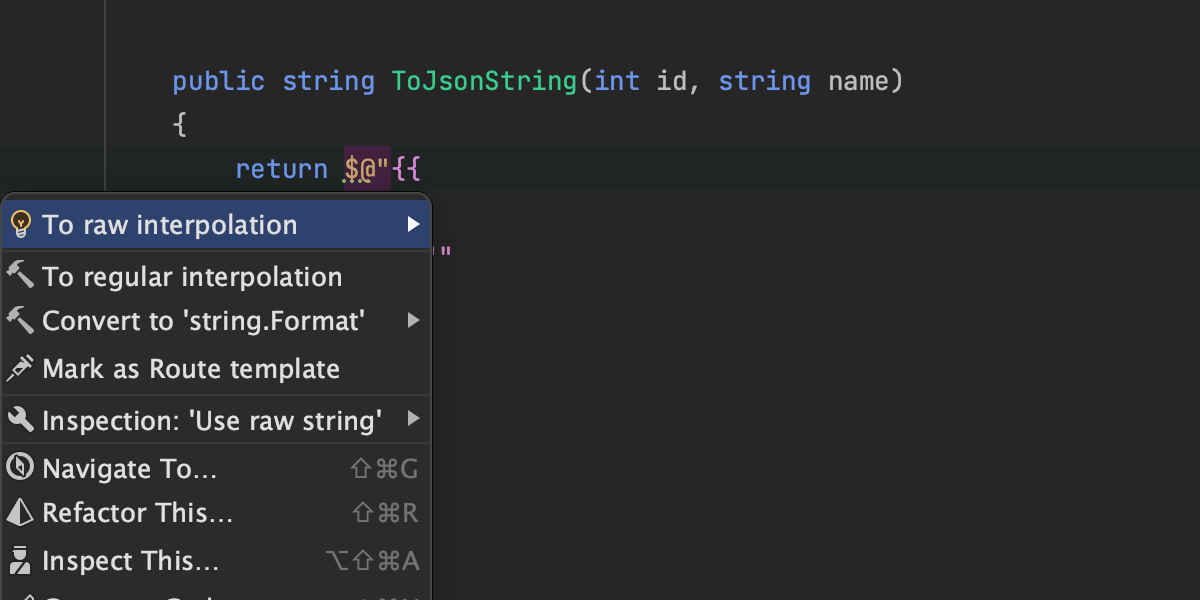The width and height of the screenshot is (1200, 600).
Task: Click the wrench icon beside Inspection: 'Use raw string'
Action: pyautogui.click(x=20, y=421)
